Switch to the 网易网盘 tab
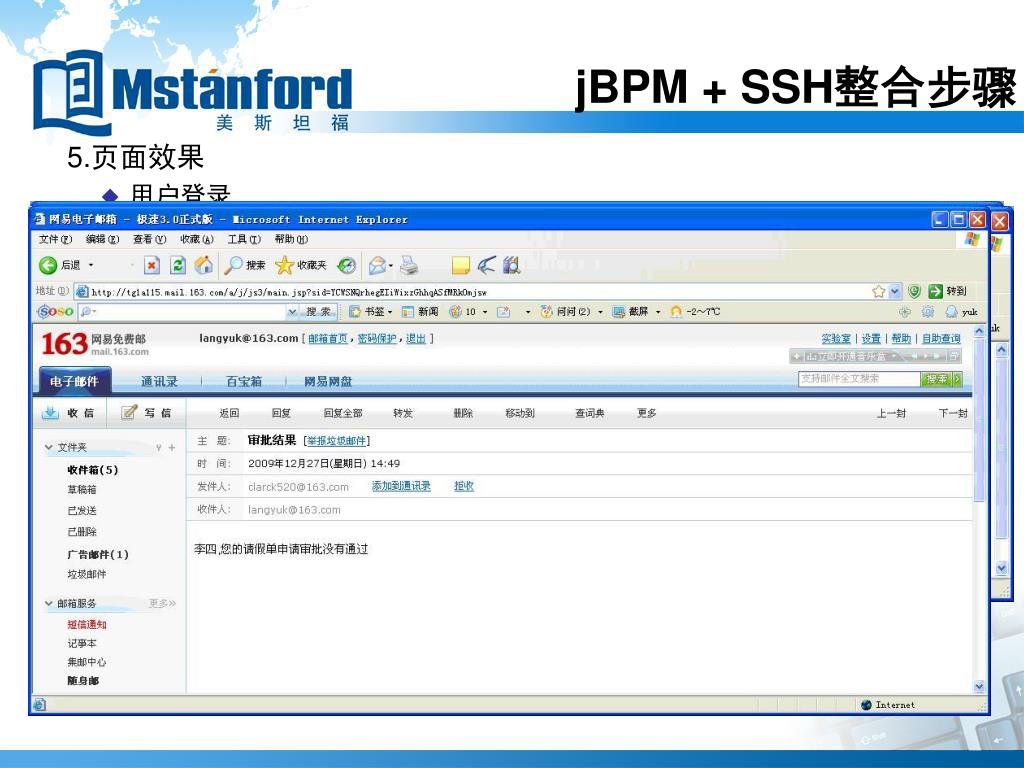This screenshot has width=1024, height=768. click(328, 381)
